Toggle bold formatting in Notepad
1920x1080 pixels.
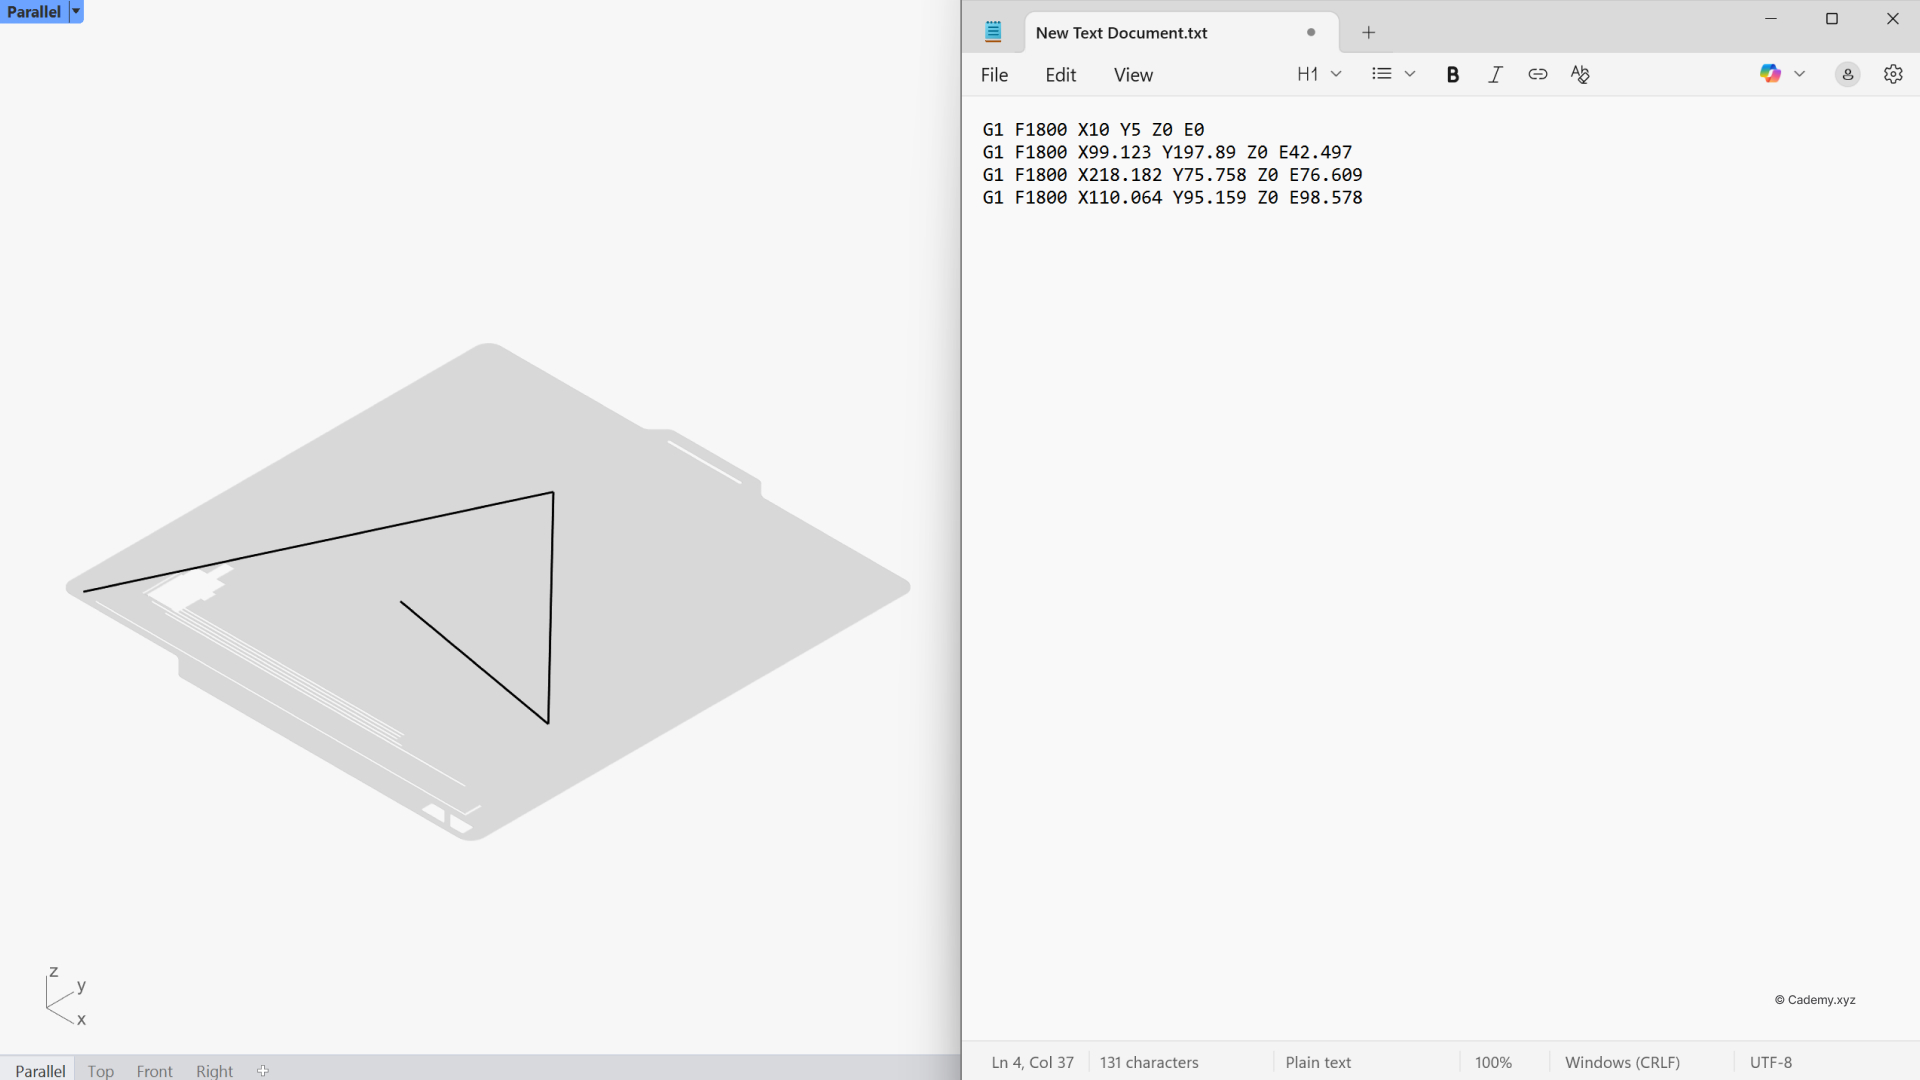click(x=1453, y=74)
